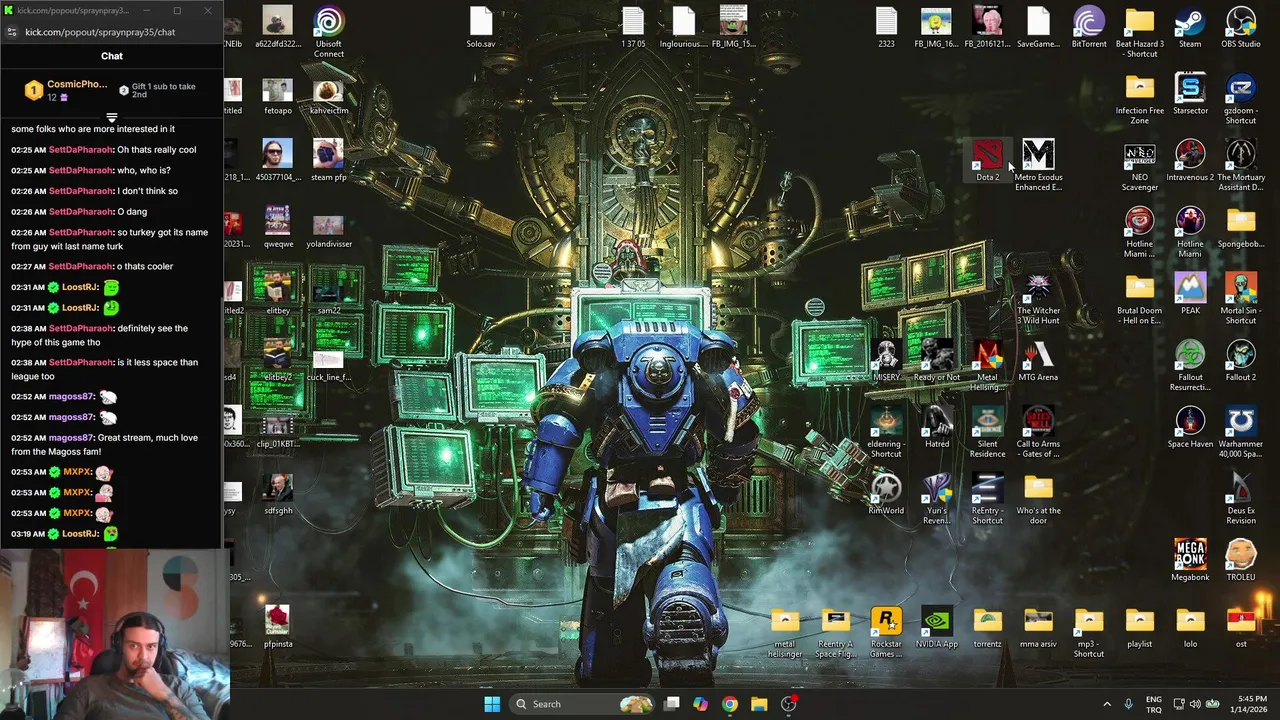Select the Starsector desktop shortcut

(x=1190, y=94)
